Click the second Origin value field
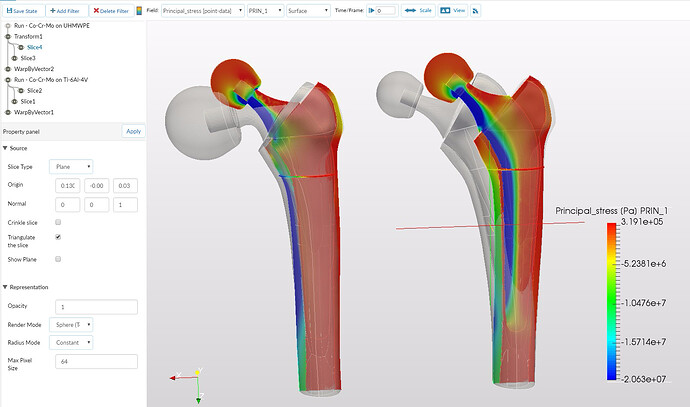The width and height of the screenshot is (690, 407). [x=96, y=186]
